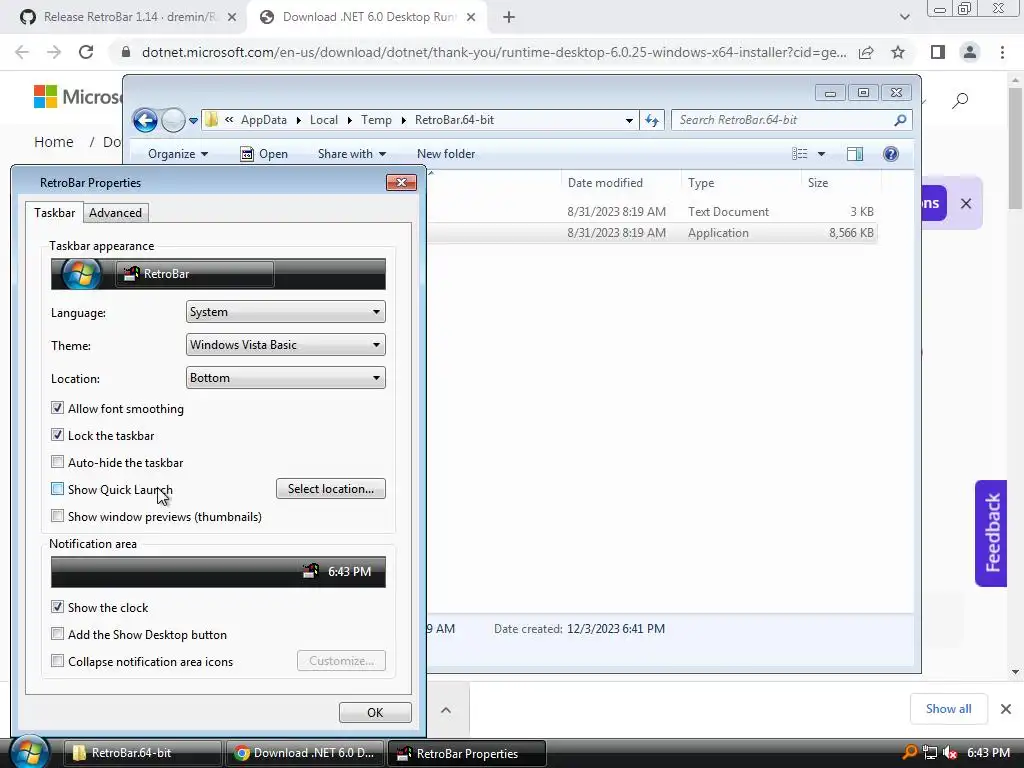Screen dimensions: 1024x768
Task: Enable Show Quick Launch checkbox
Action: point(57,489)
